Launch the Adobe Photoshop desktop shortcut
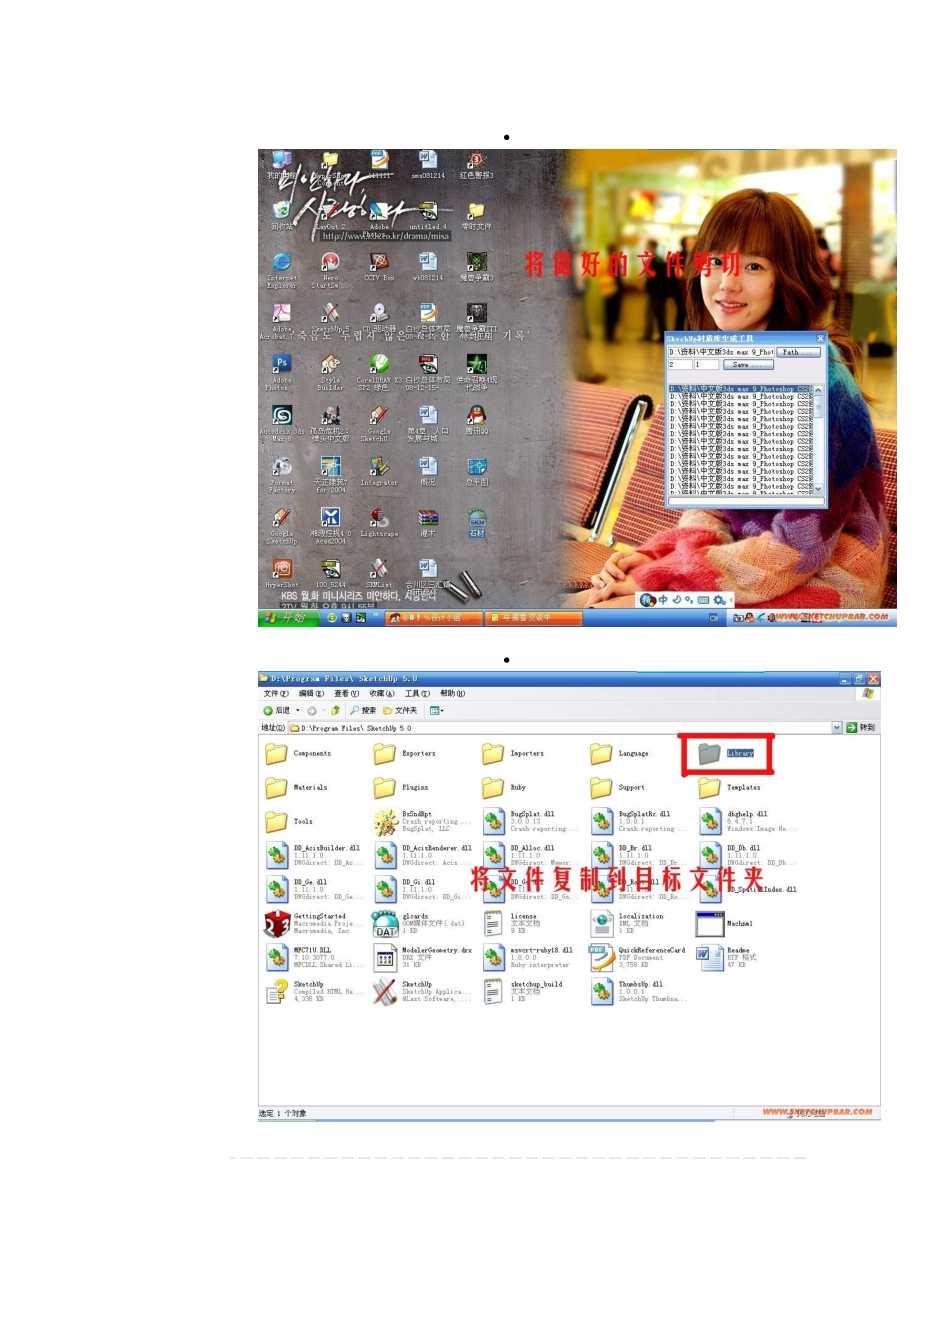Image resolution: width=950 pixels, height=1344 pixels. point(281,369)
